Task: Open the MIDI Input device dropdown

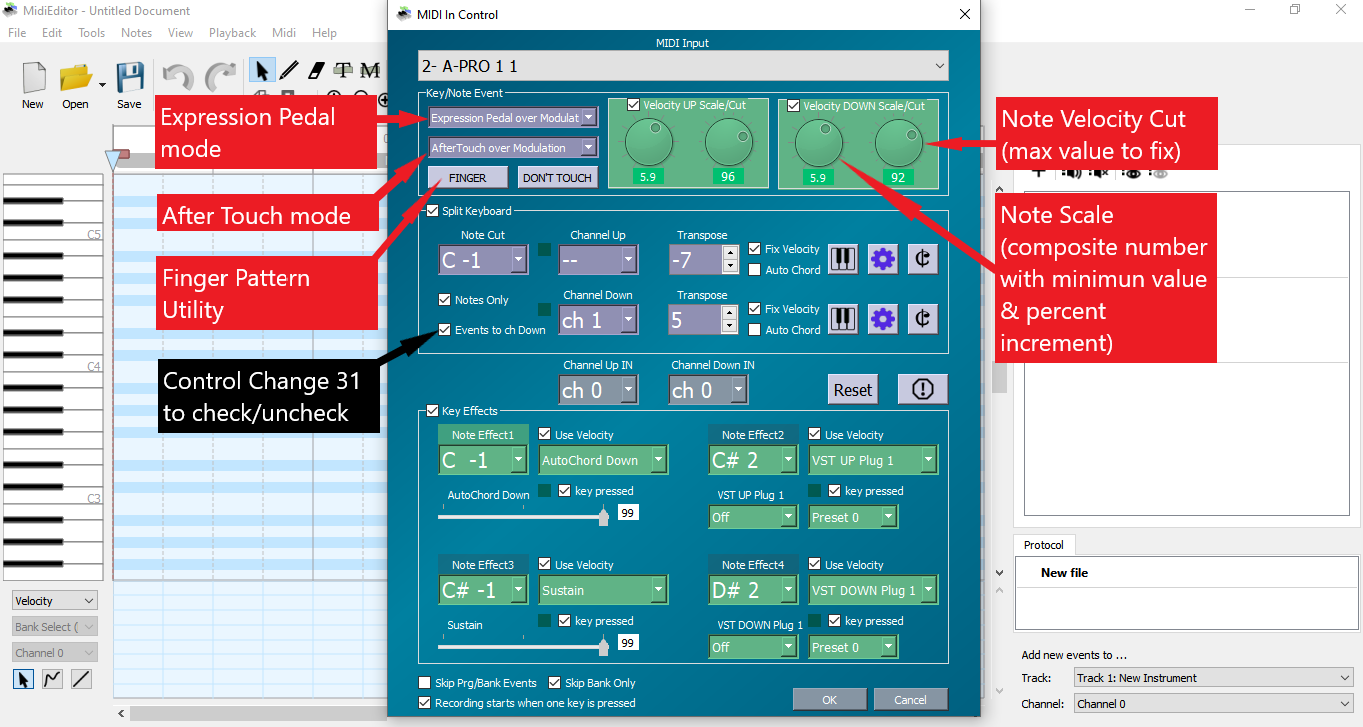Action: click(x=683, y=67)
